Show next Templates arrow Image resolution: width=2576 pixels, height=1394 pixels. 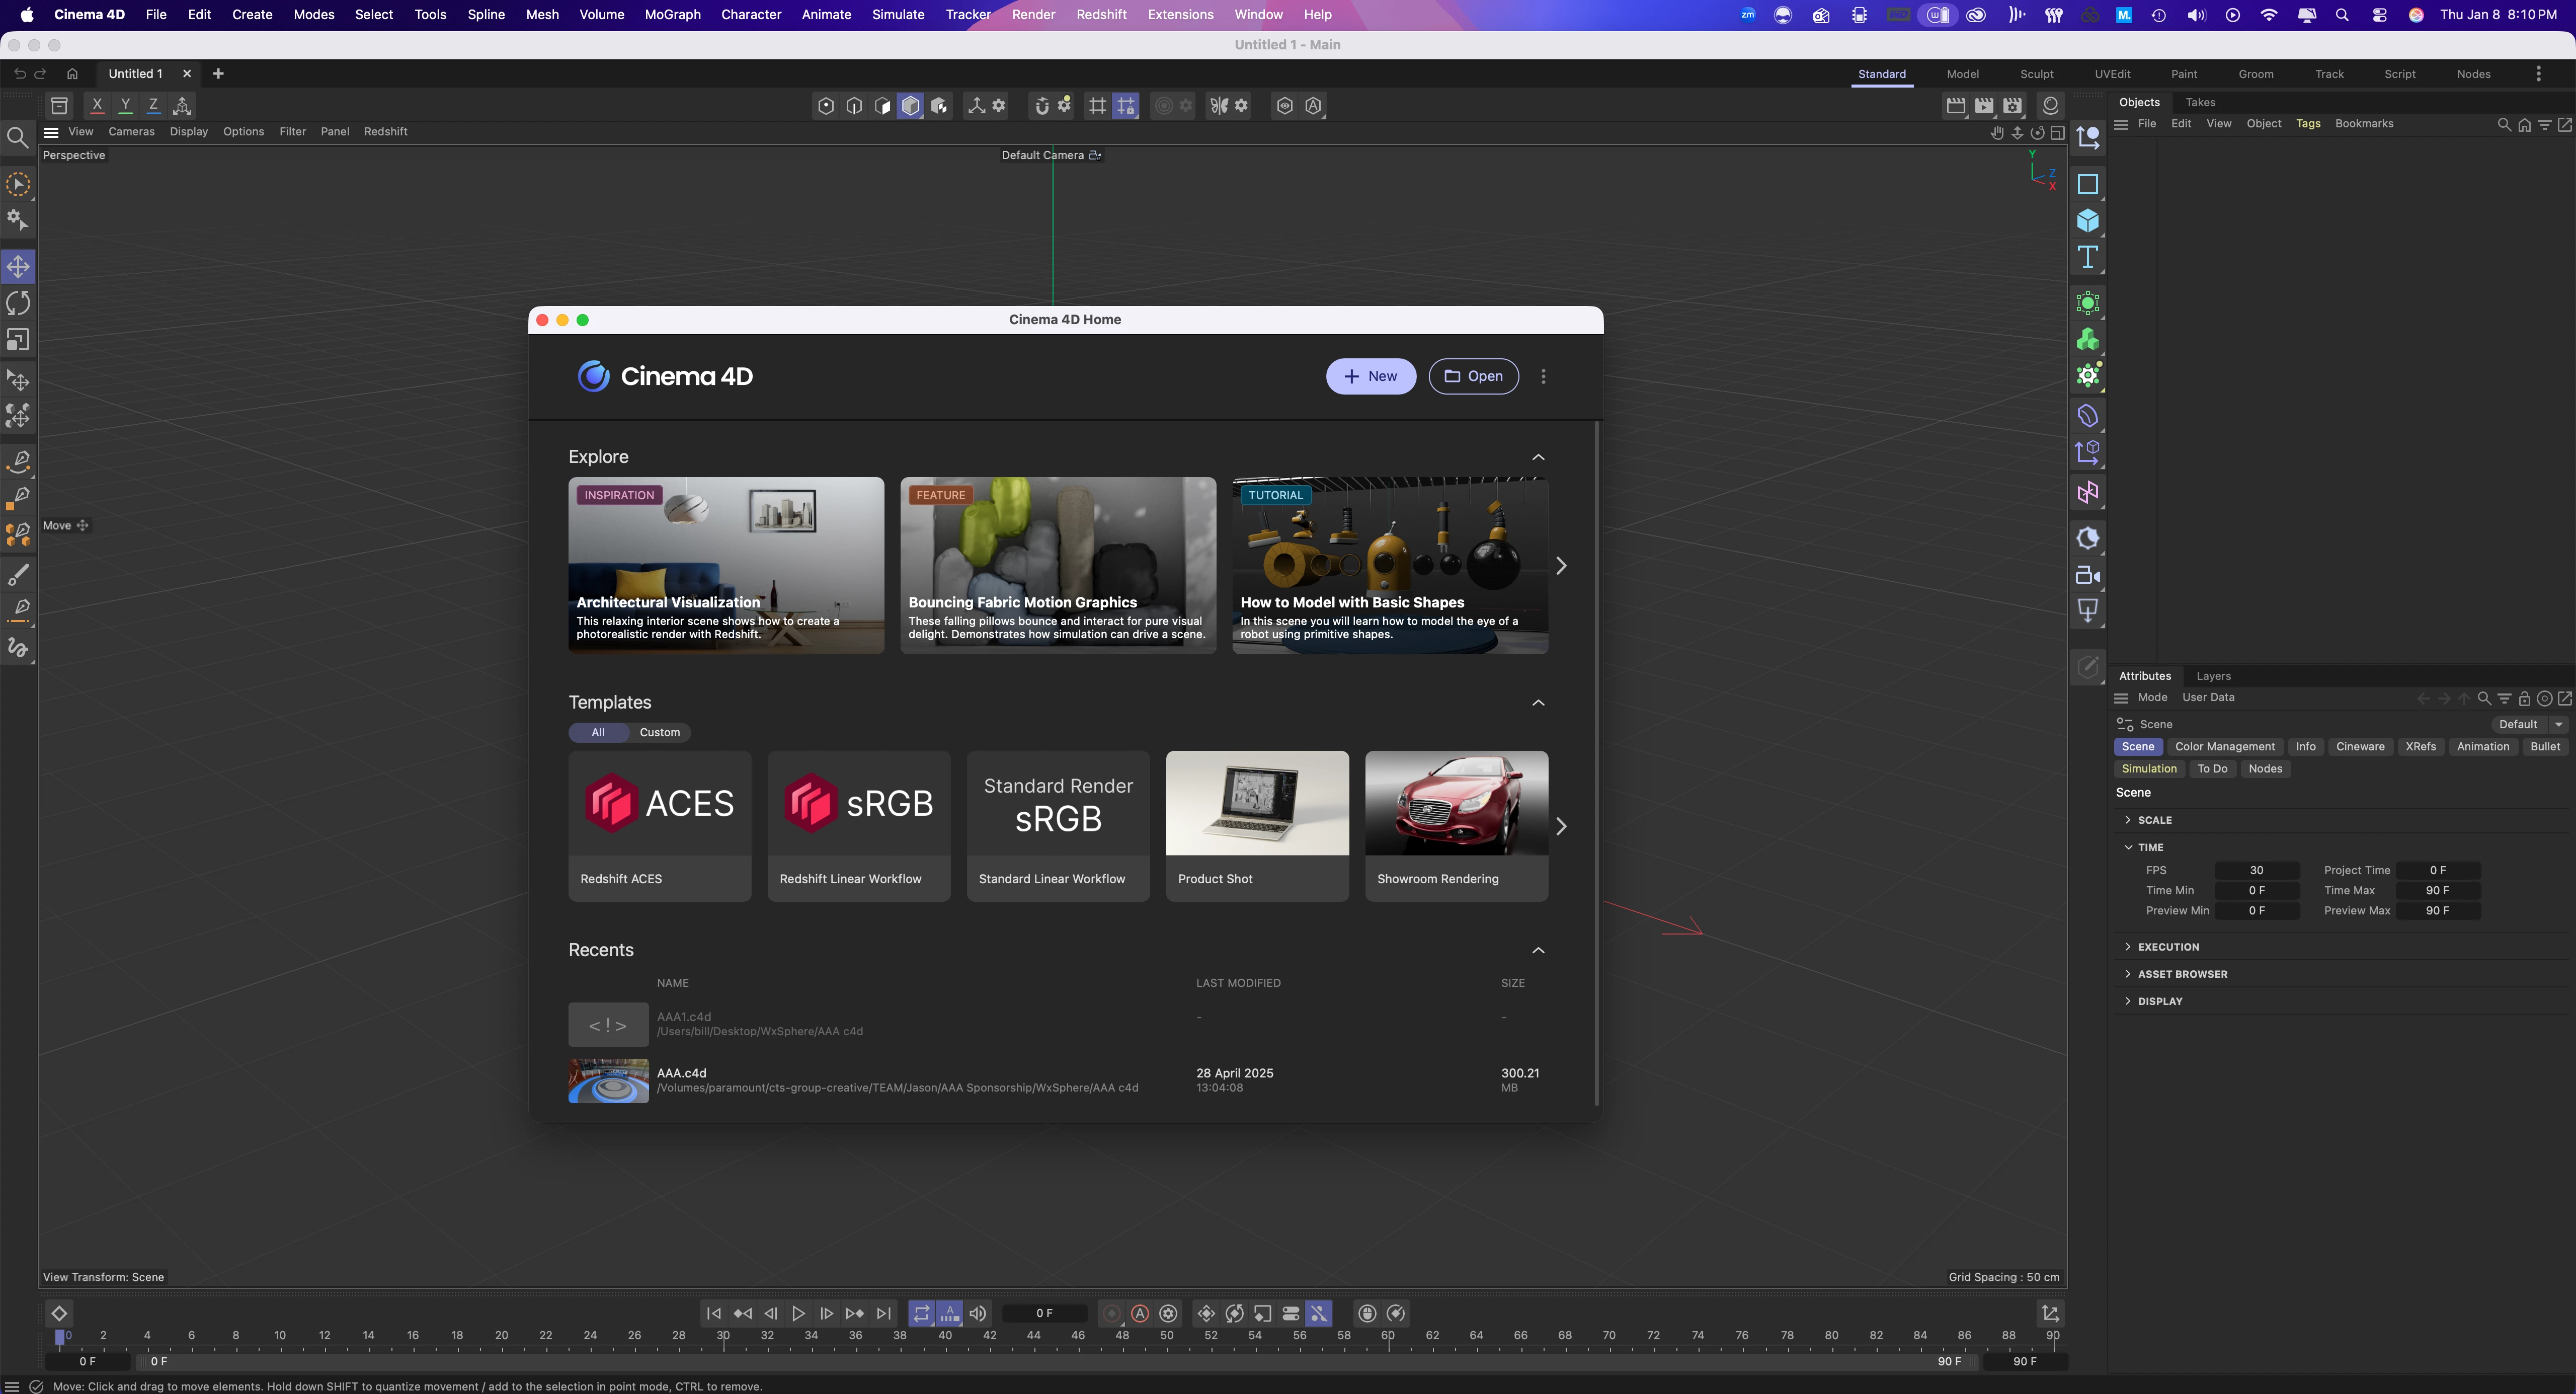(1561, 826)
